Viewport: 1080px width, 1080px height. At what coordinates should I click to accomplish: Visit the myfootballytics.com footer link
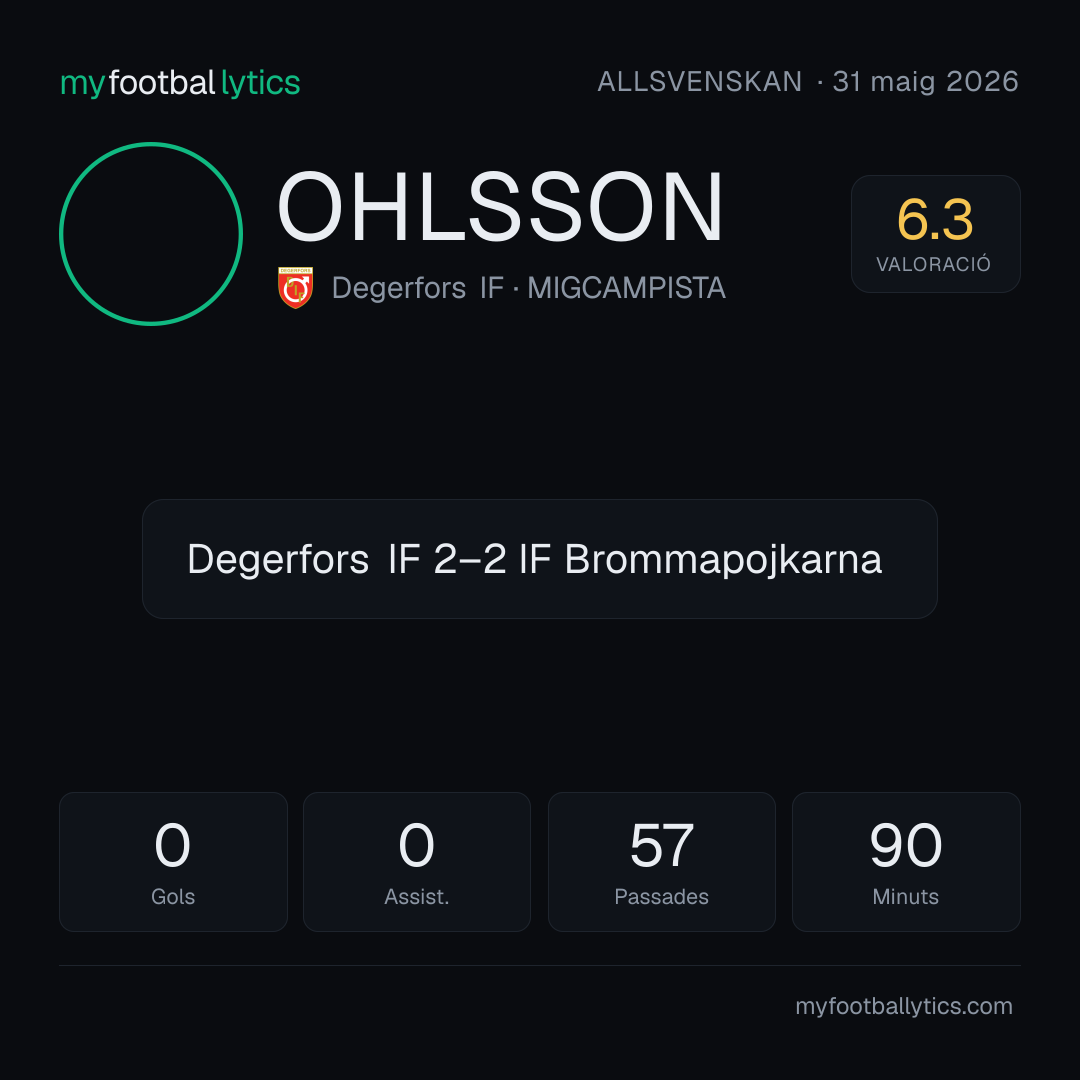904,1006
